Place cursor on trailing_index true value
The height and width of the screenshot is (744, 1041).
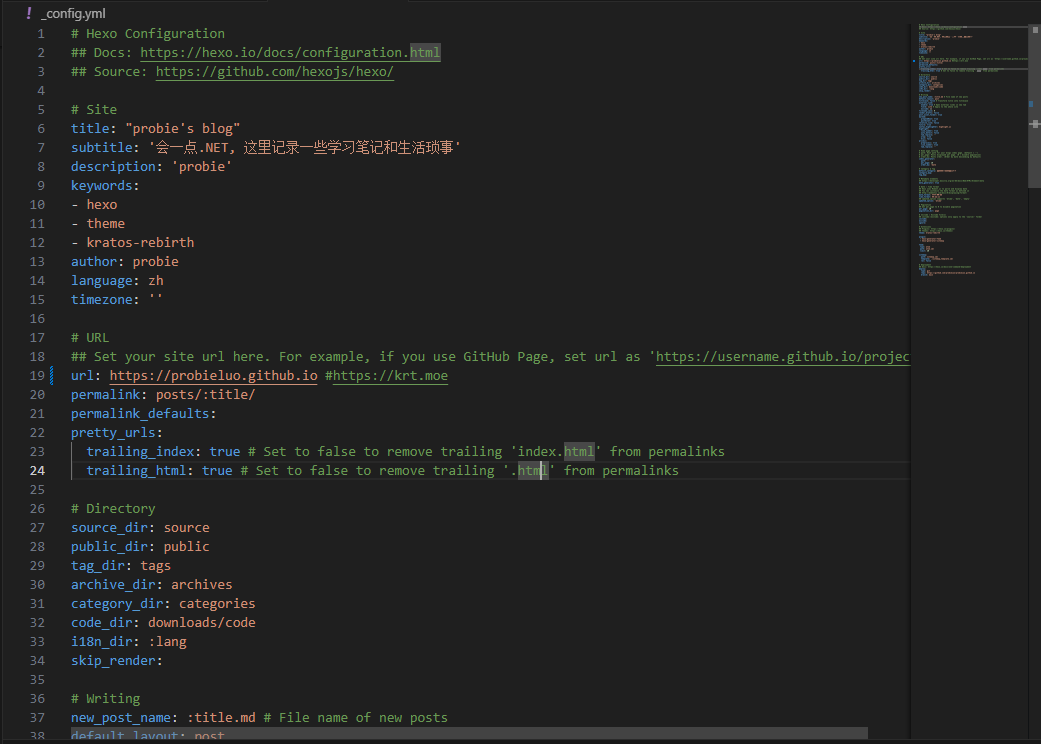coord(225,452)
